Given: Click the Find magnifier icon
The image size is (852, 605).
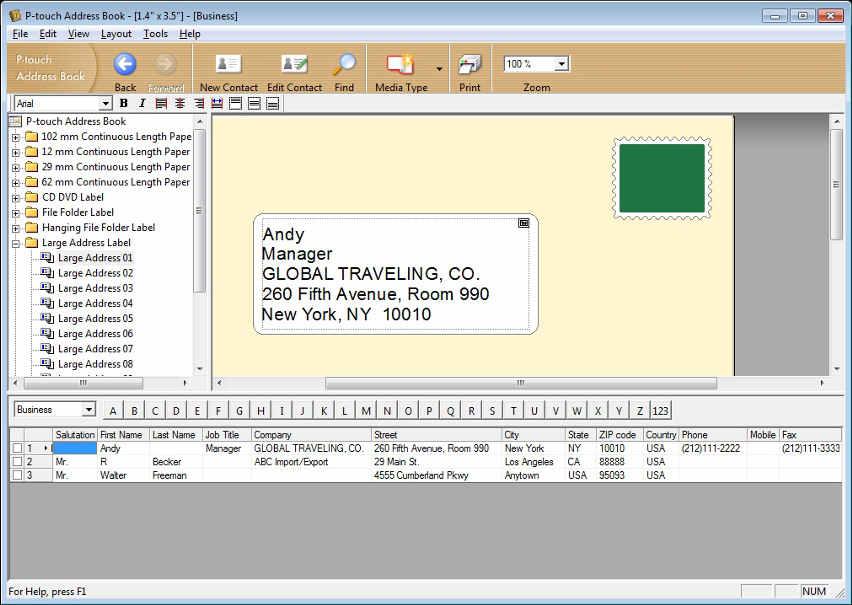Looking at the screenshot, I should click(344, 64).
